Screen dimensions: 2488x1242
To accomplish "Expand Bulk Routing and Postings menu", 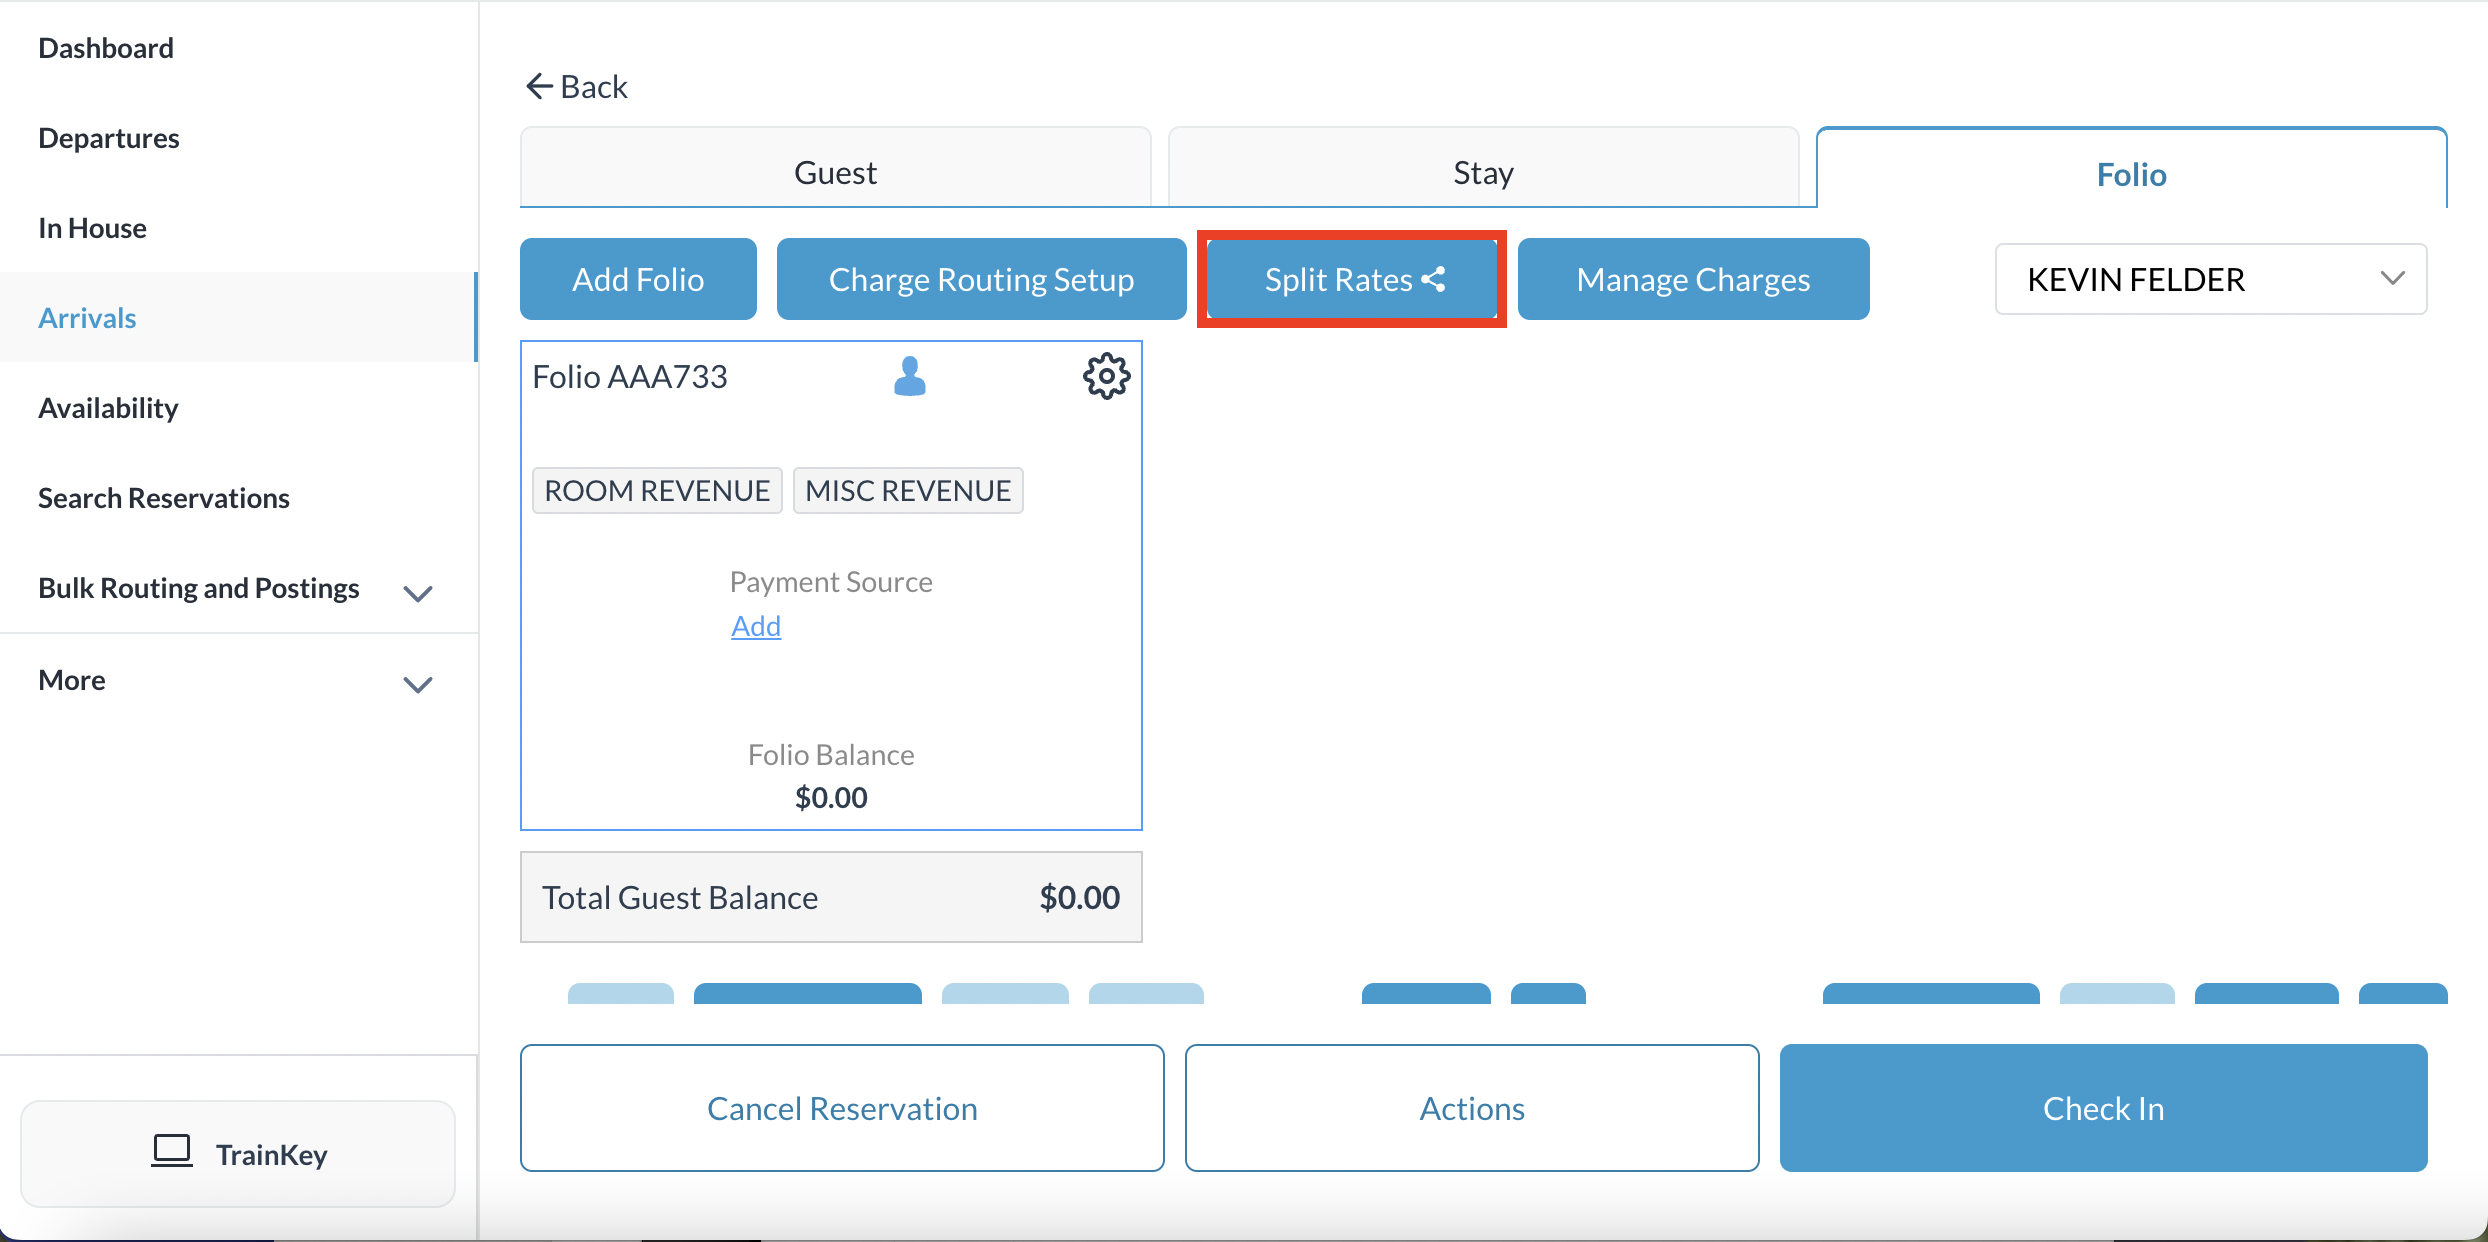I will [417, 592].
